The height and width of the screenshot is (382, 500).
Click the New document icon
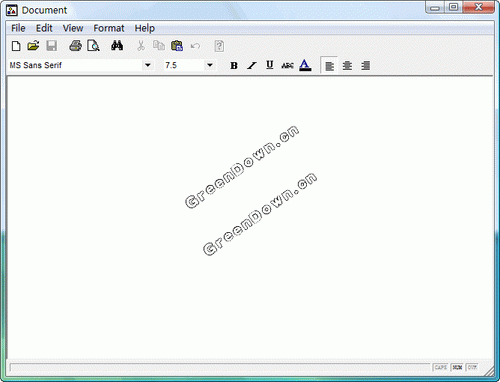coord(16,46)
